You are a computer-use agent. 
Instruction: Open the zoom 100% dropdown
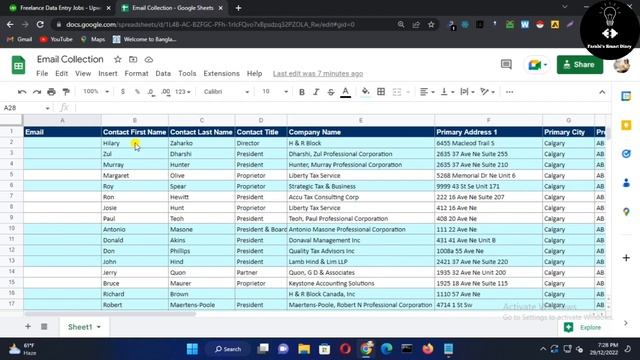point(96,91)
